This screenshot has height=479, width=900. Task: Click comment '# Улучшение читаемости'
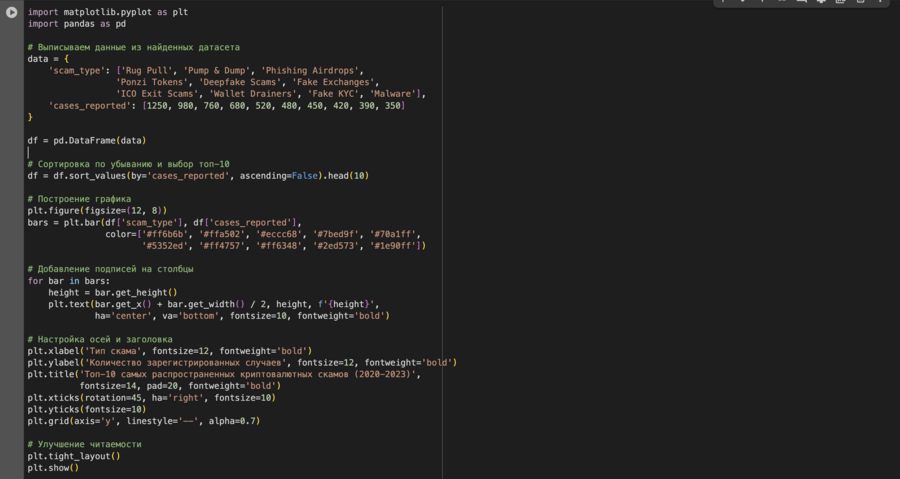tap(84, 445)
